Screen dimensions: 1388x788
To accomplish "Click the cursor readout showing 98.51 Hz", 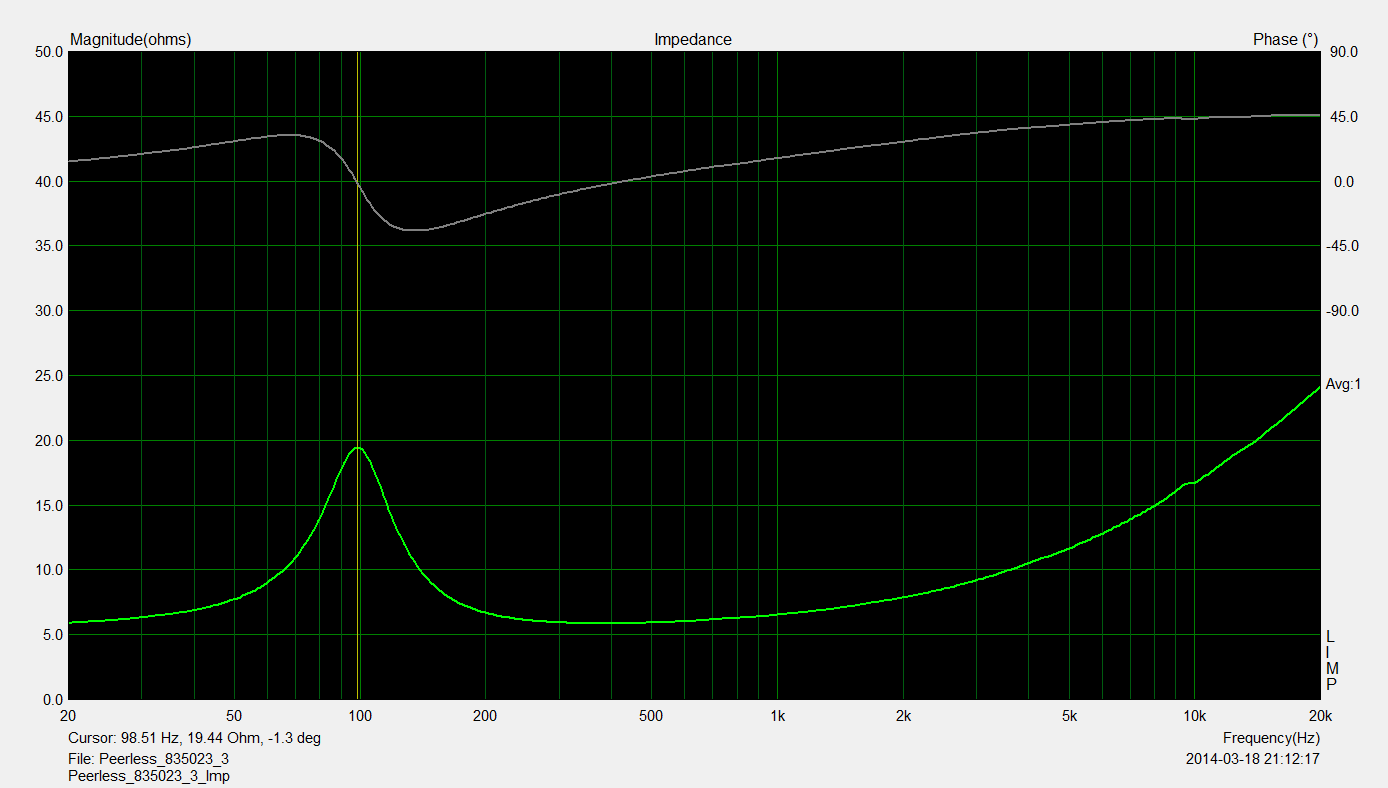I will pos(194,738).
